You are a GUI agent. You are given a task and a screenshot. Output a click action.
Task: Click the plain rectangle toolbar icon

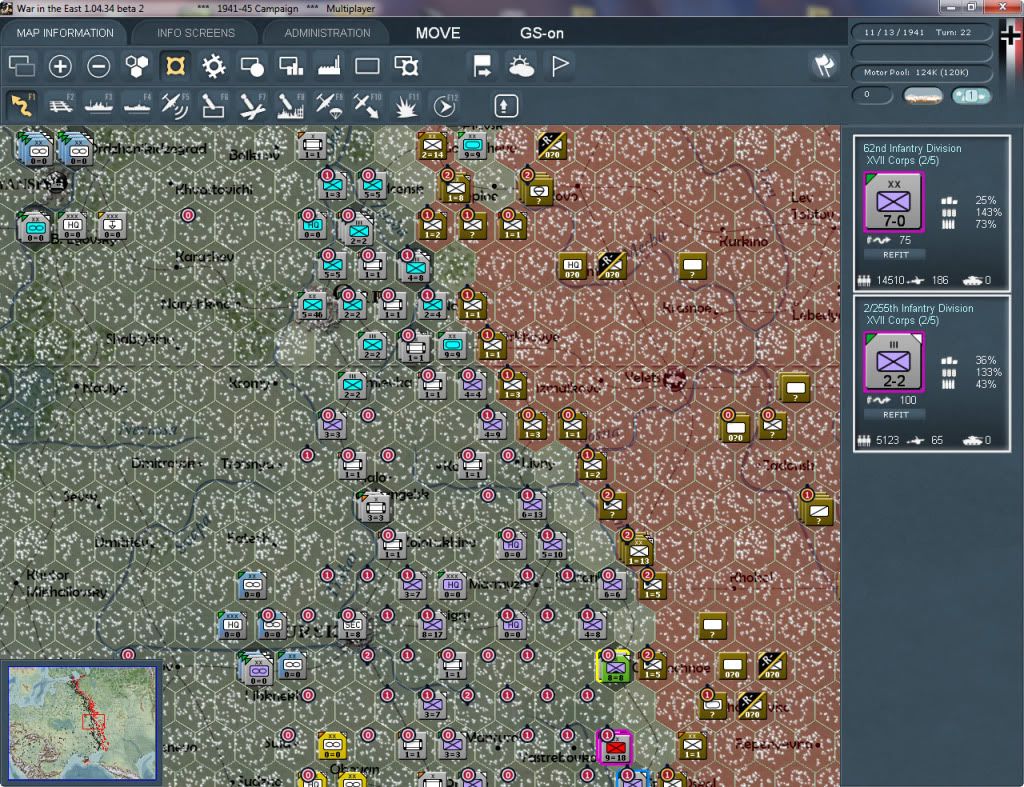(367, 66)
